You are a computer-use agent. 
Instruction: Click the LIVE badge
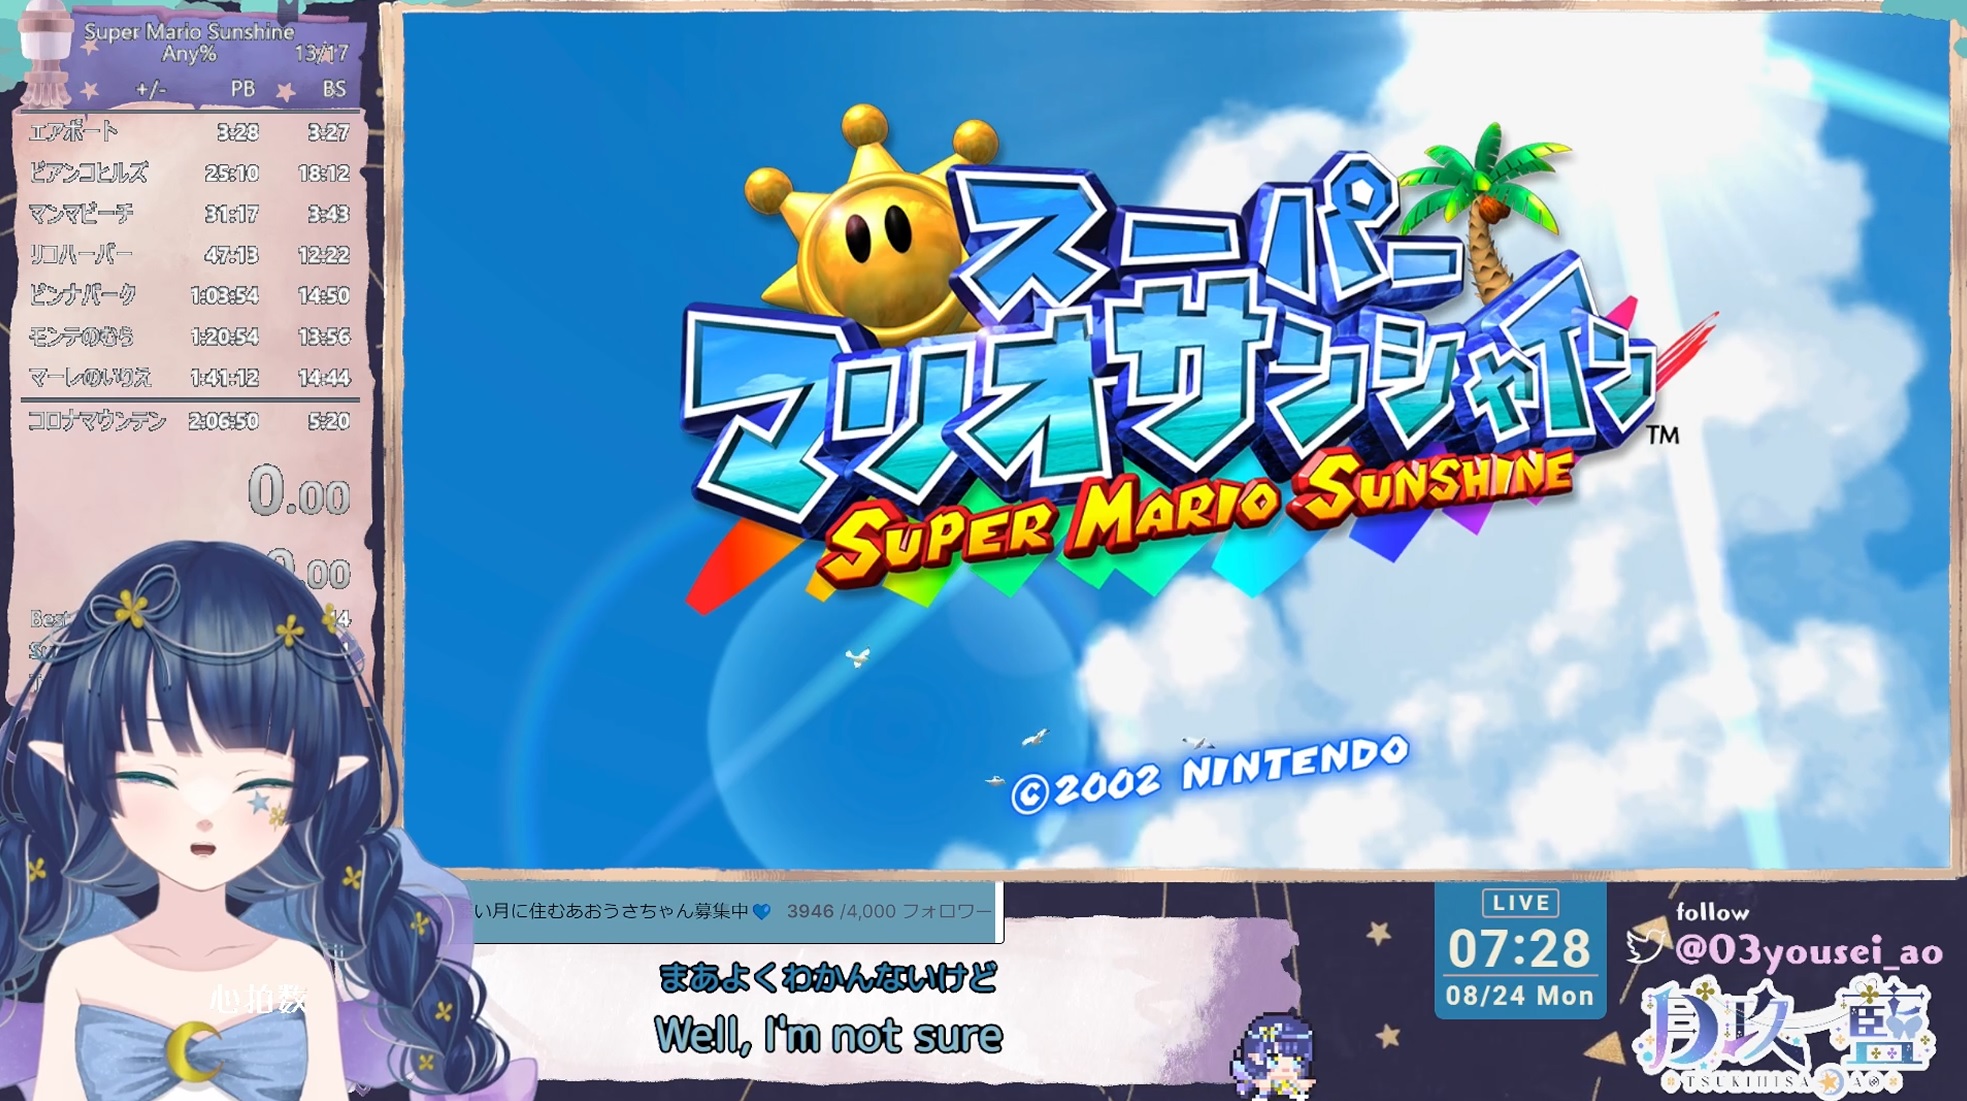(x=1520, y=903)
